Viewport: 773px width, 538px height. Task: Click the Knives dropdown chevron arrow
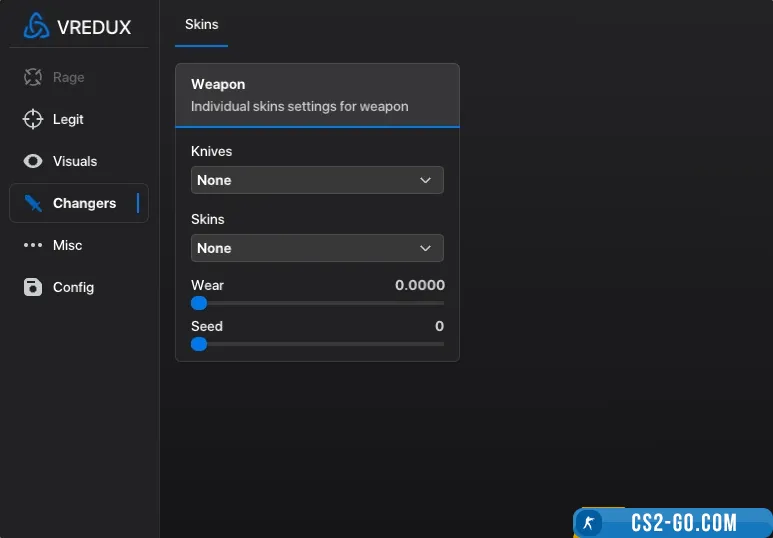tap(425, 180)
